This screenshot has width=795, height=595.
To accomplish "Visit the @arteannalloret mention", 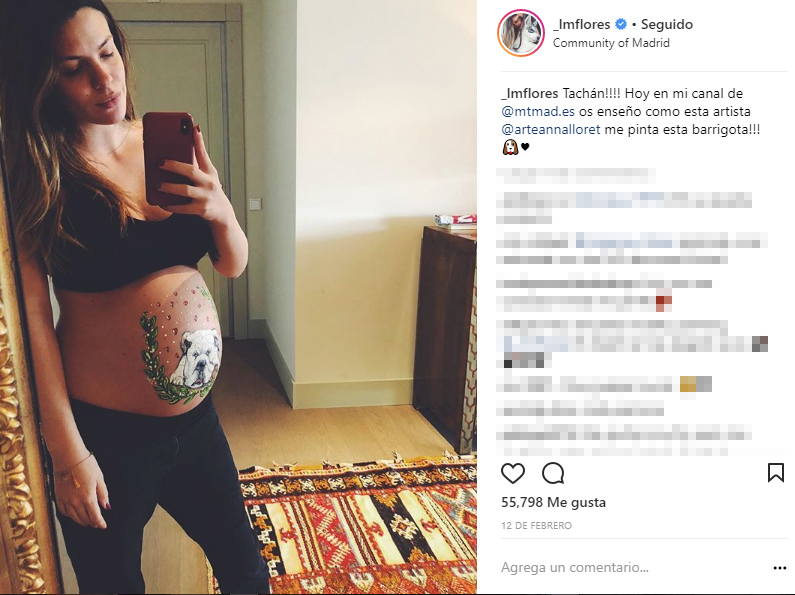I will click(551, 130).
